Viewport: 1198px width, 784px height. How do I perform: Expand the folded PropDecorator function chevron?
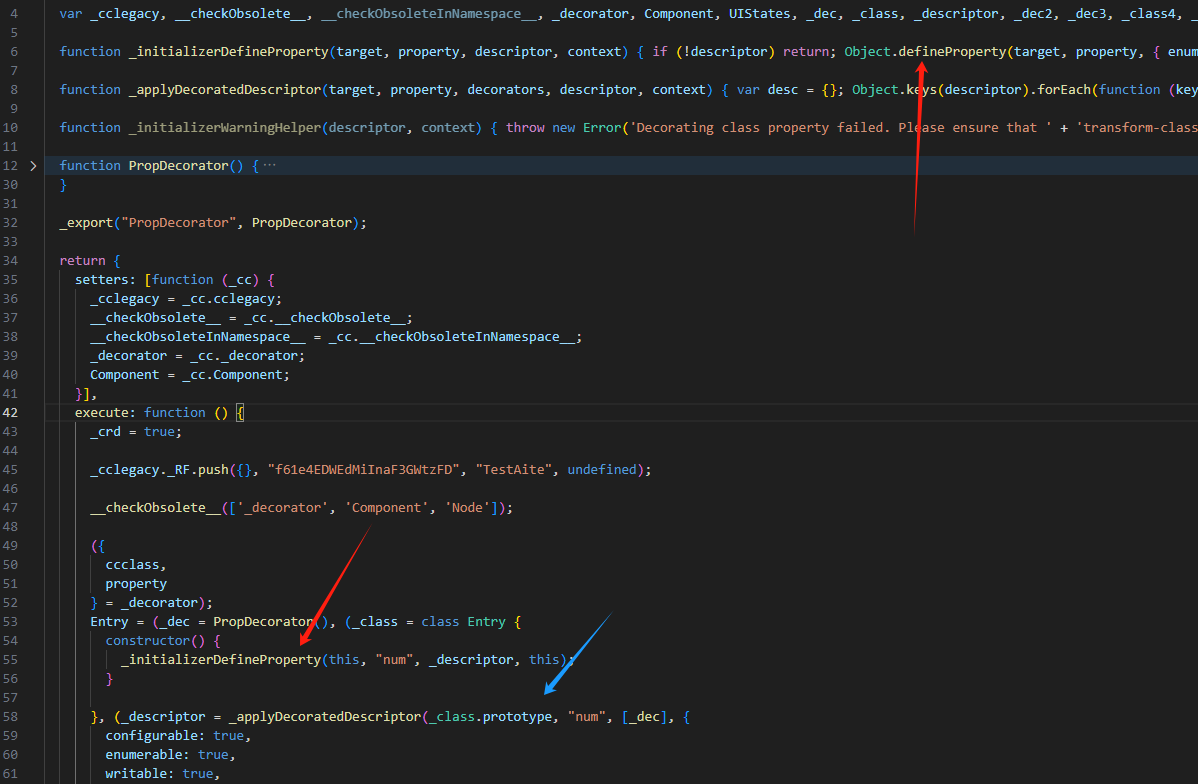click(33, 166)
